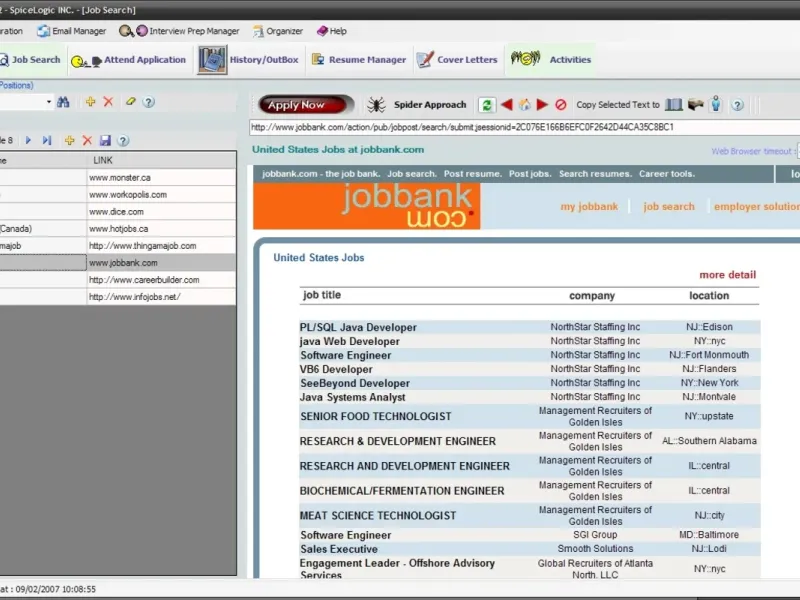This screenshot has width=800, height=600.
Task: Go to the browser home page icon
Action: pyautogui.click(x=524, y=105)
